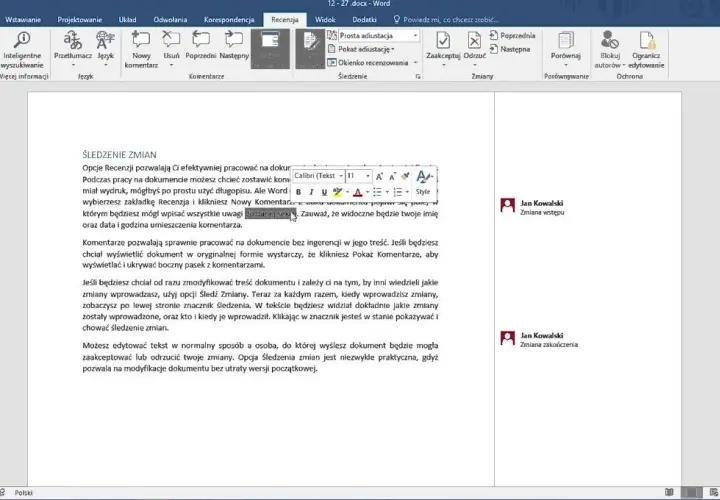Click the Okienko recenzowania button
Image resolution: width=720 pixels, height=500 pixels.
point(368,62)
